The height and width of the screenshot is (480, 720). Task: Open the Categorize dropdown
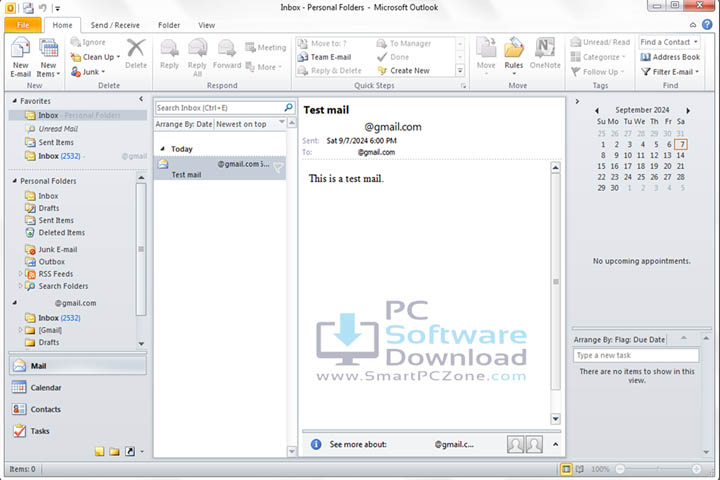click(598, 57)
